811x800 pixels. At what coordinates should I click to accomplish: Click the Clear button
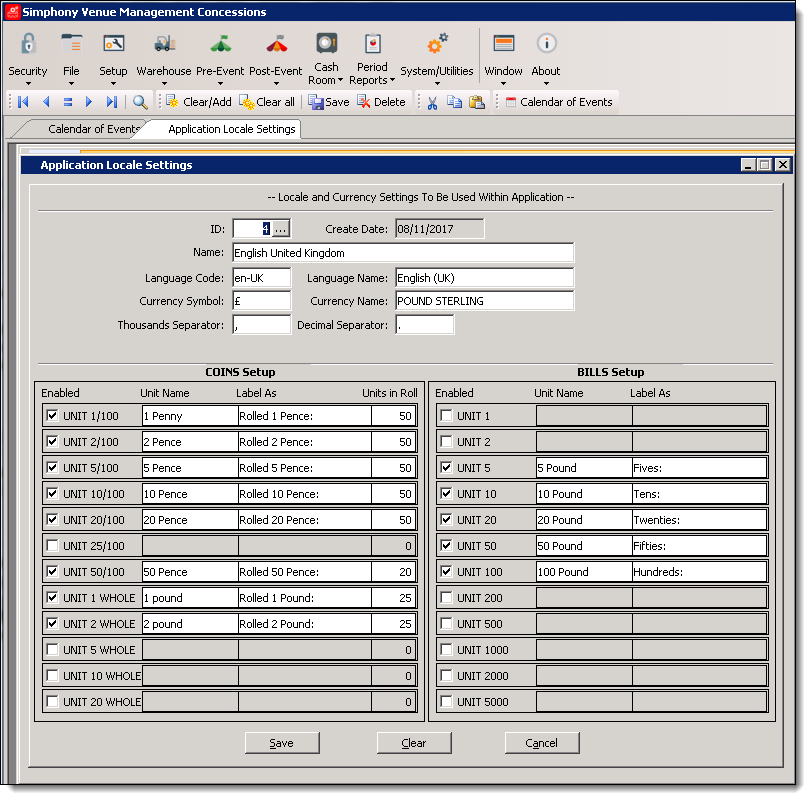[414, 743]
